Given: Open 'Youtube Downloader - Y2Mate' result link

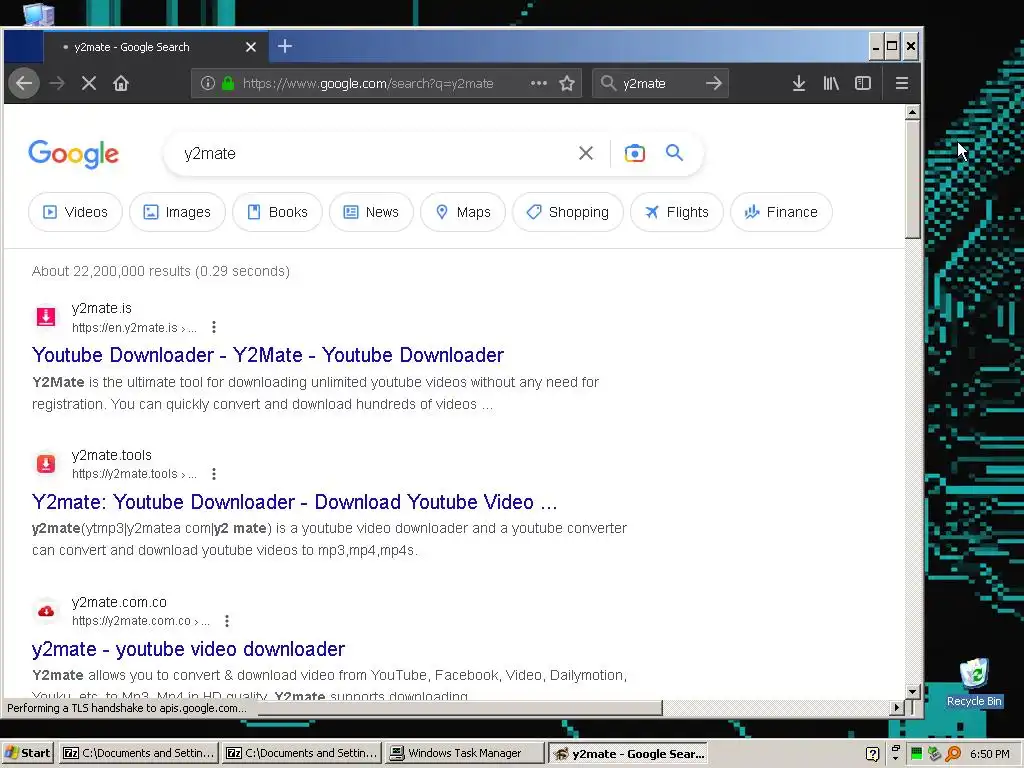Looking at the screenshot, I should pos(268,355).
